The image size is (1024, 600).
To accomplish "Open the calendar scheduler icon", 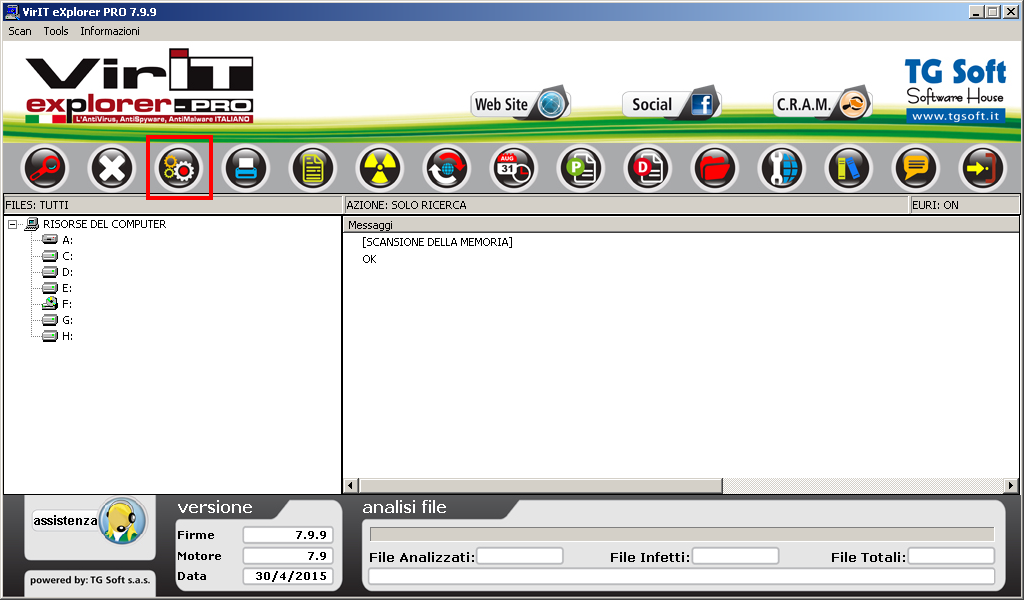I will pyautogui.click(x=513, y=168).
